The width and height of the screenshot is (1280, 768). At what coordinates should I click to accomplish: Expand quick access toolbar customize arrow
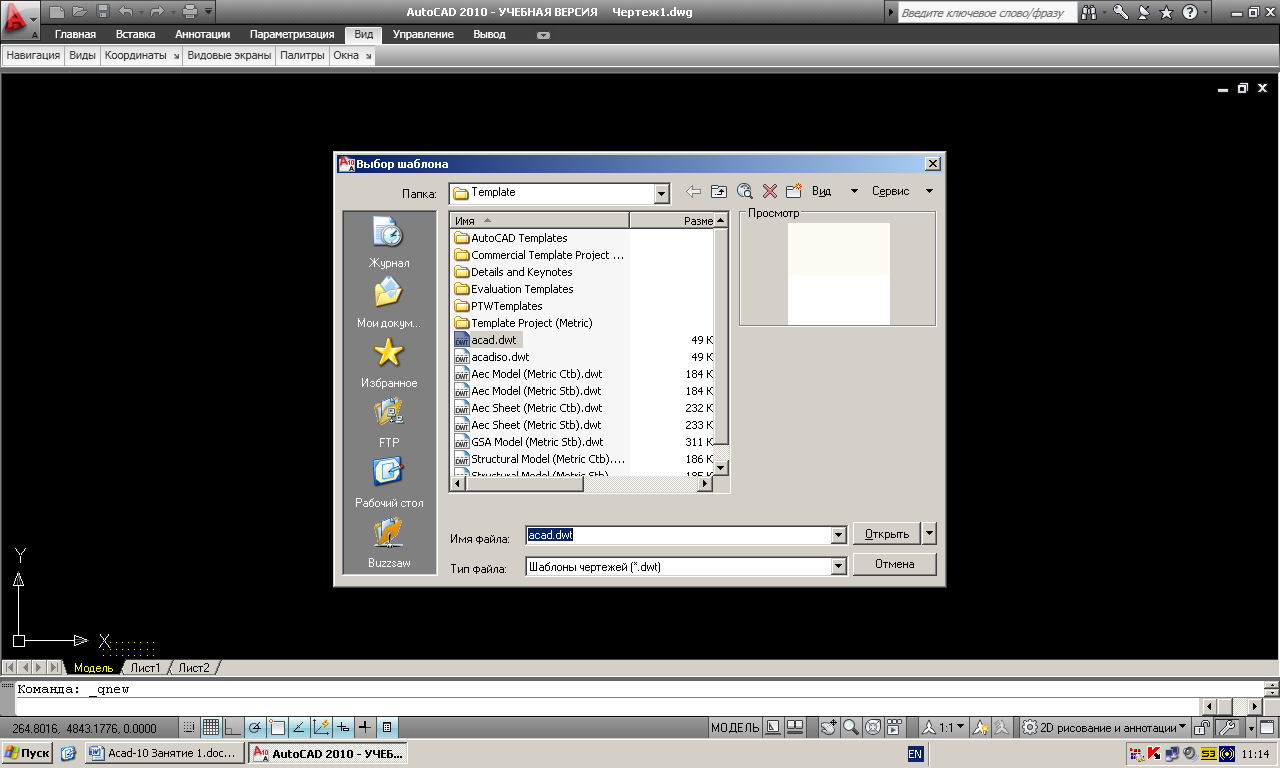tap(208, 12)
